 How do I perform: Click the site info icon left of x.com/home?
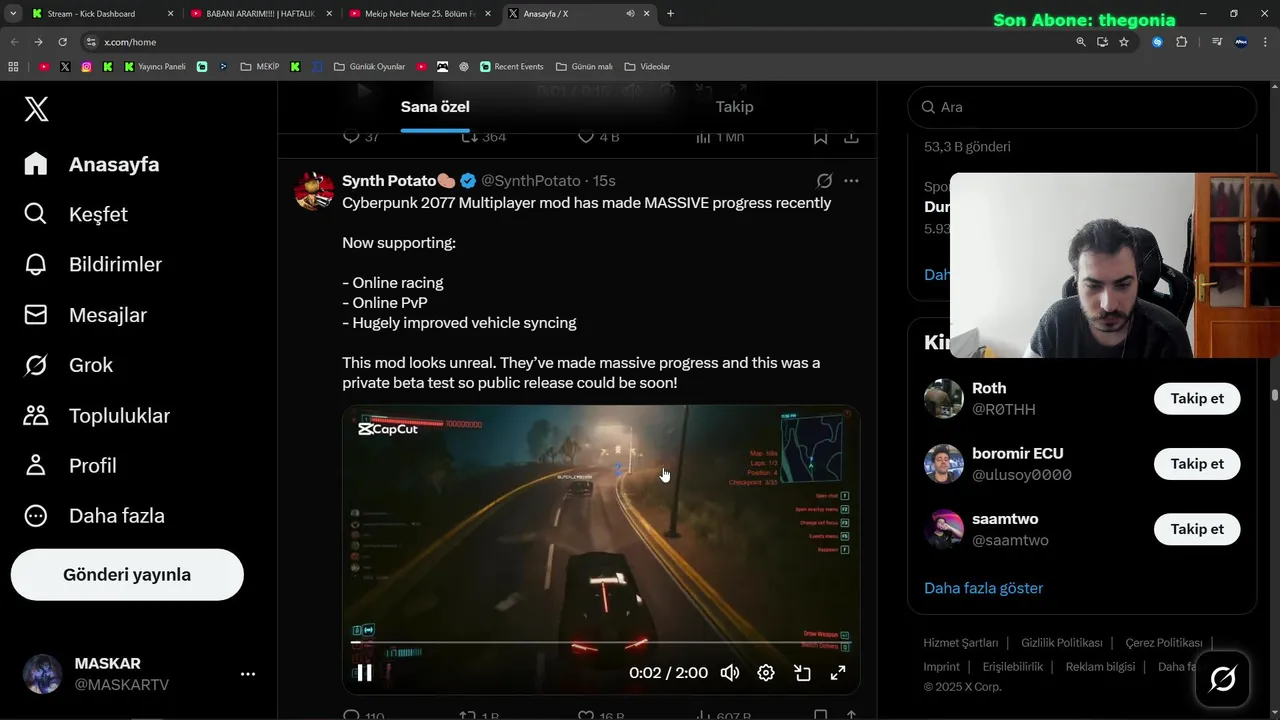[91, 42]
